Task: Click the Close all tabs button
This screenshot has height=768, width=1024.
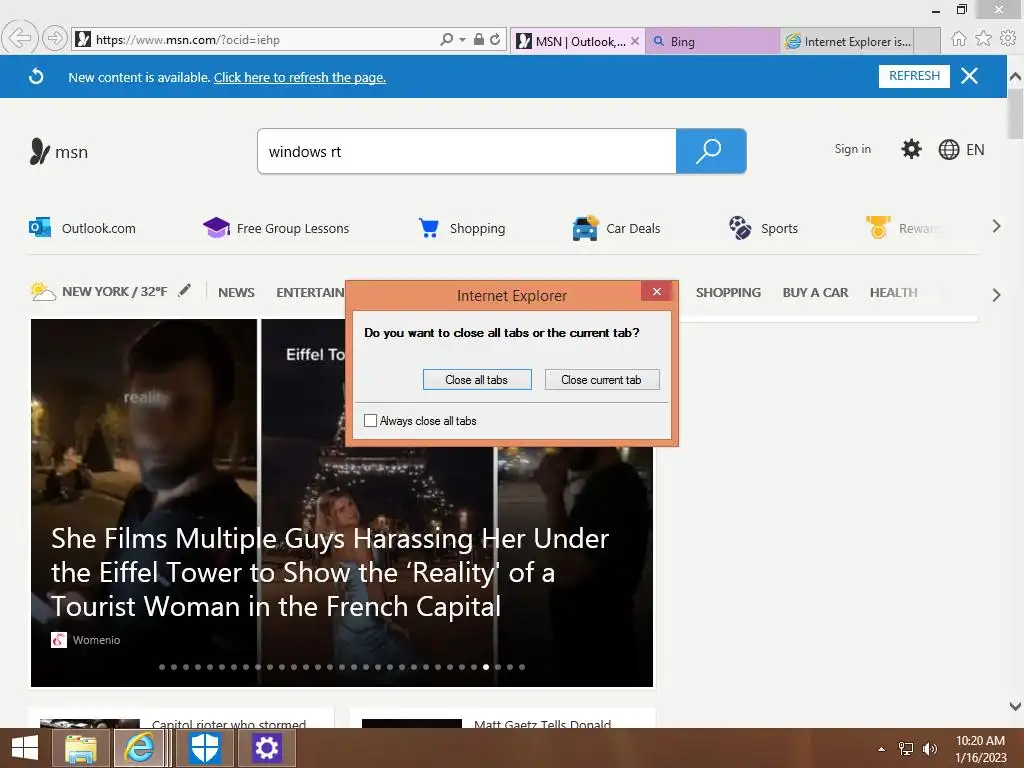Action: 477,379
